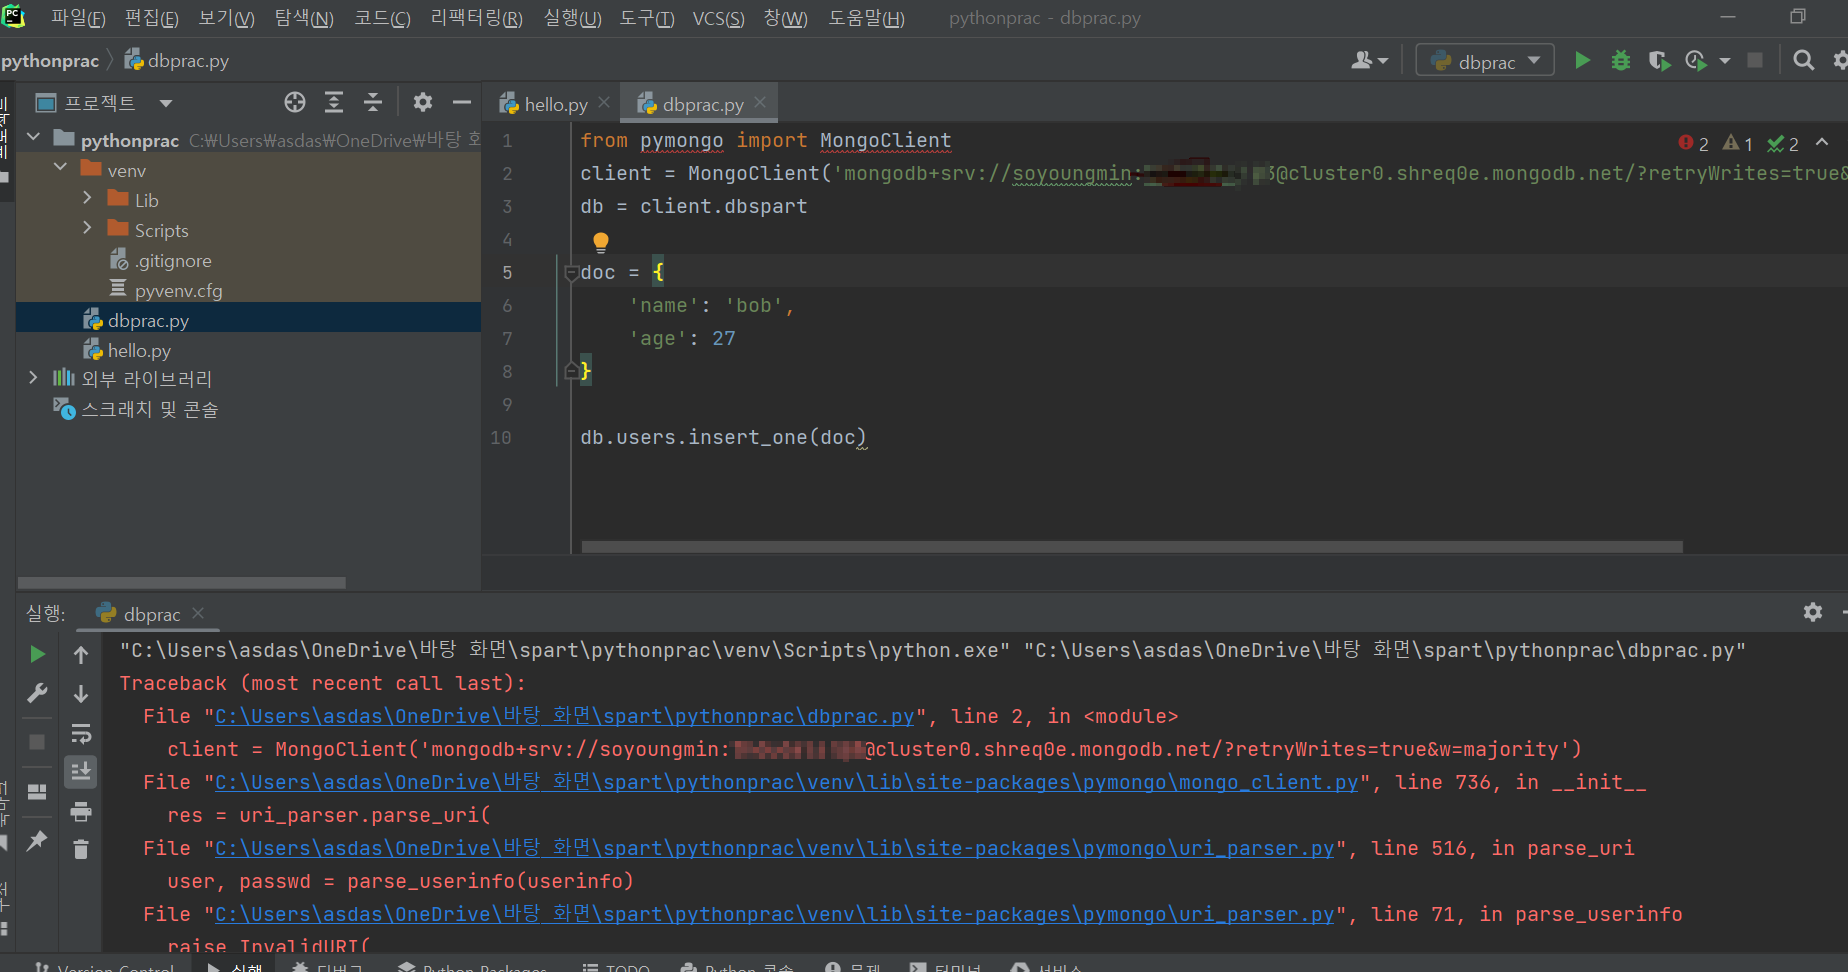Click restore layout icon in Run panel
This screenshot has width=1848, height=972.
click(37, 792)
